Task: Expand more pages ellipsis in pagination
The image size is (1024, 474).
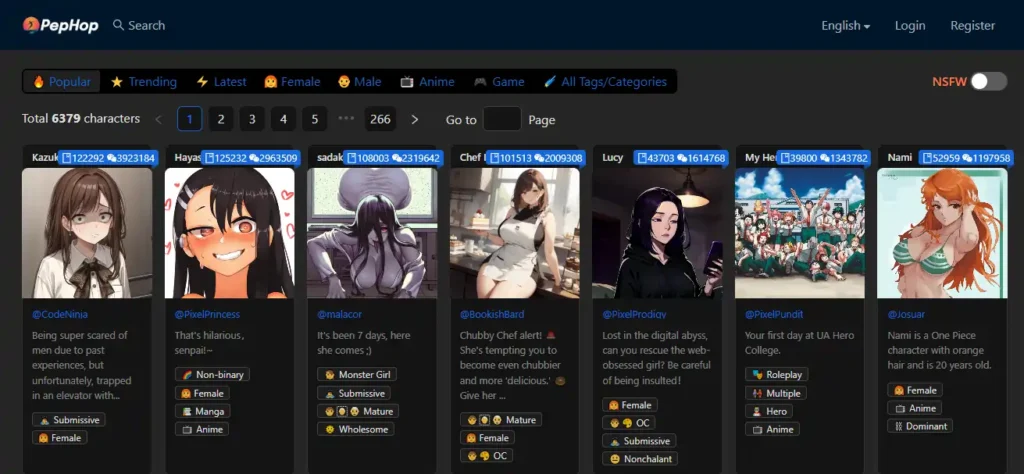Action: 347,119
